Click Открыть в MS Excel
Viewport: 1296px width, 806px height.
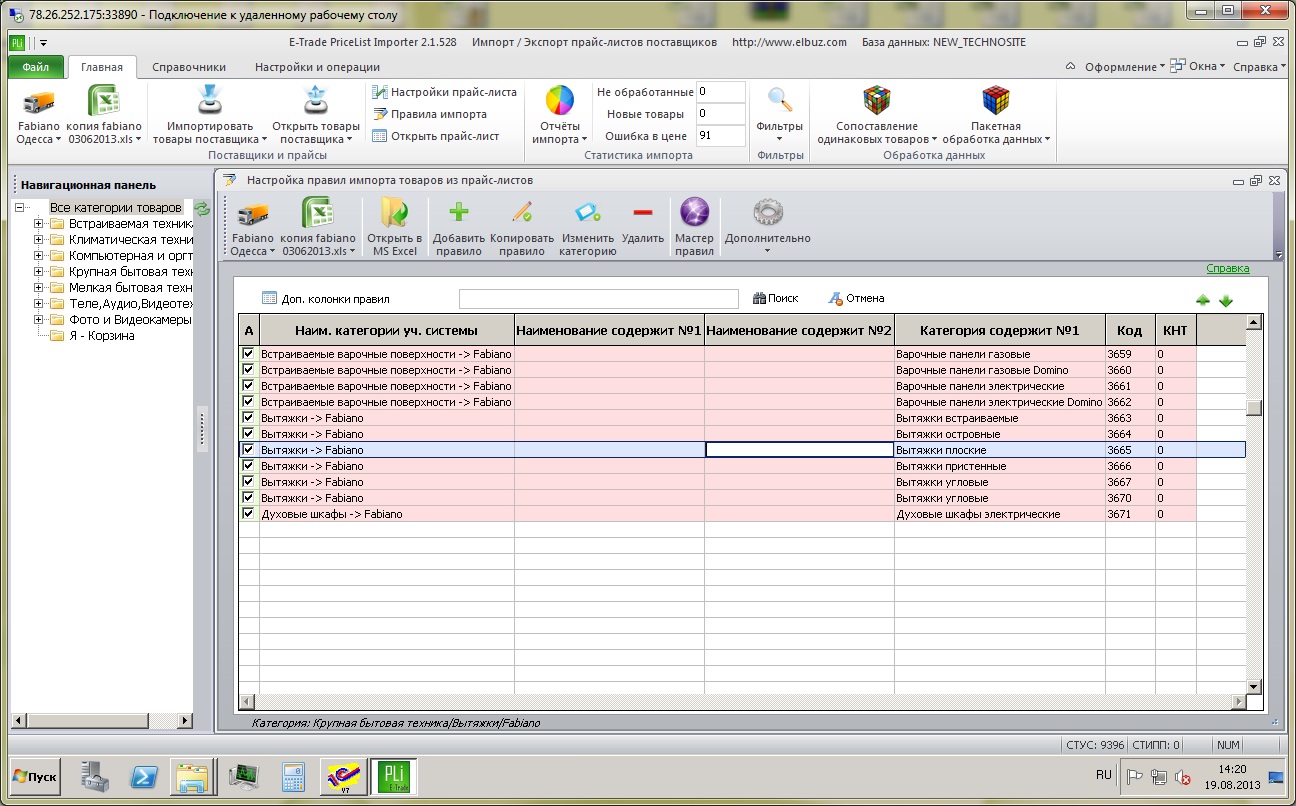coord(394,228)
